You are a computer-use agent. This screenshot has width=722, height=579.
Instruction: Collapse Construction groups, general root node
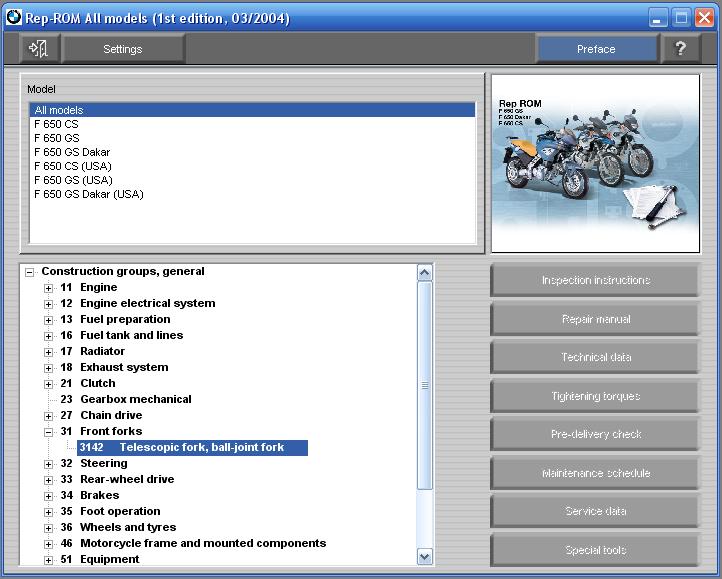[30, 272]
